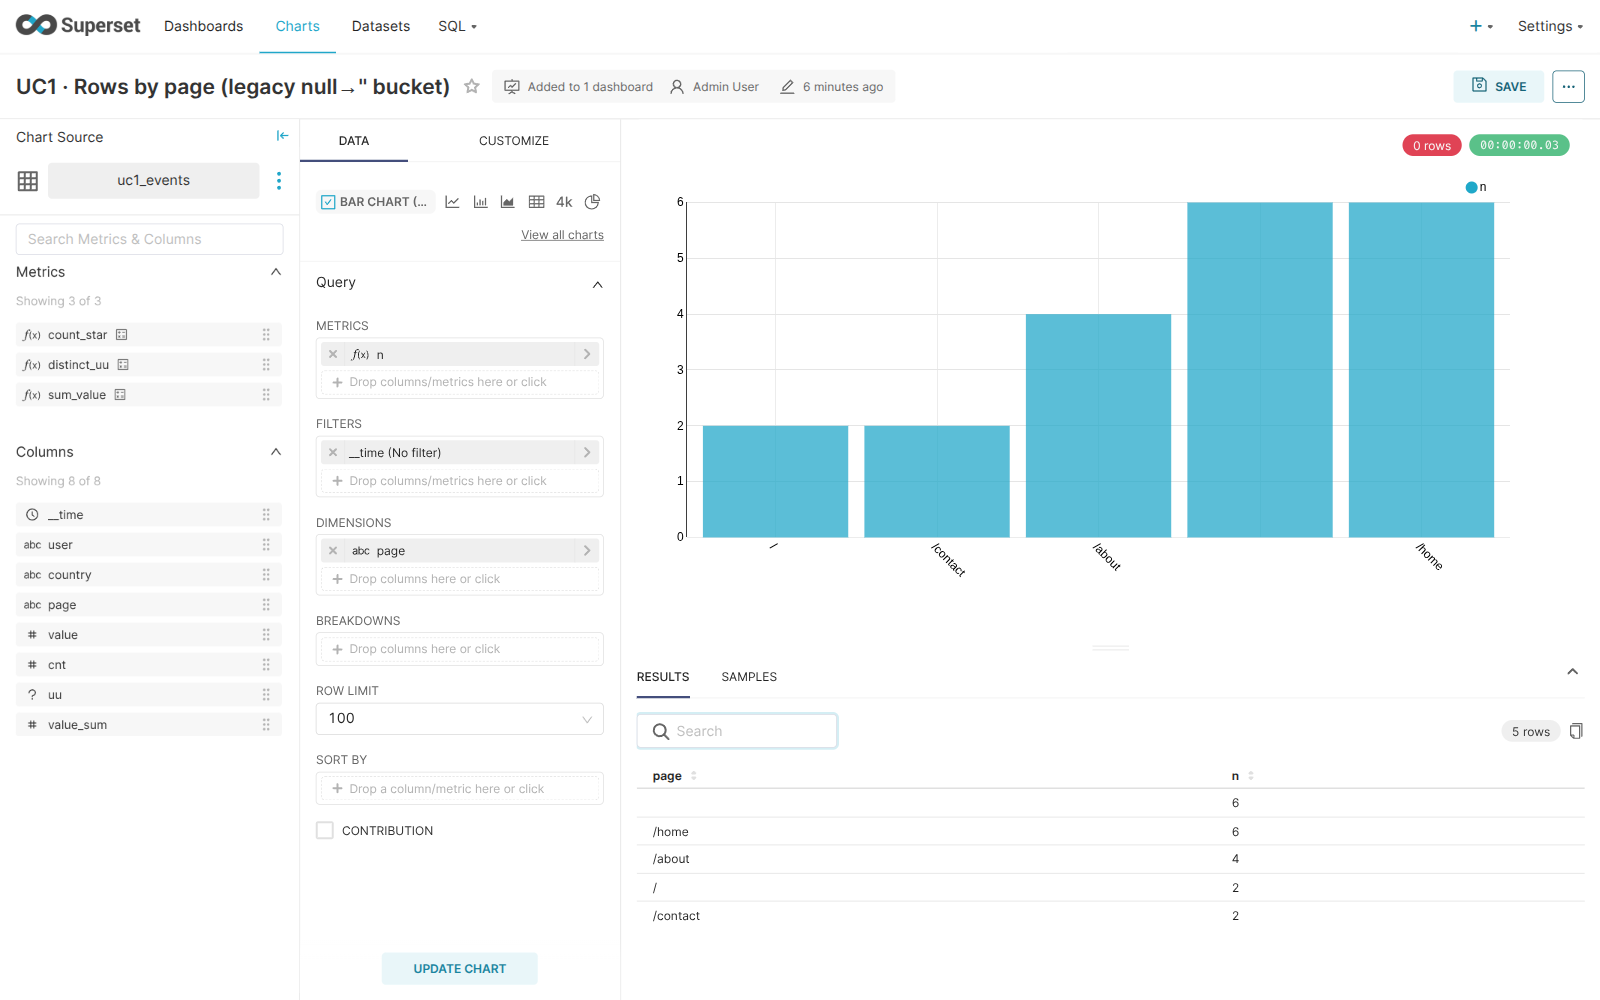1600x1000 pixels.
Task: Click the /home bar in the chart
Action: click(x=1421, y=370)
